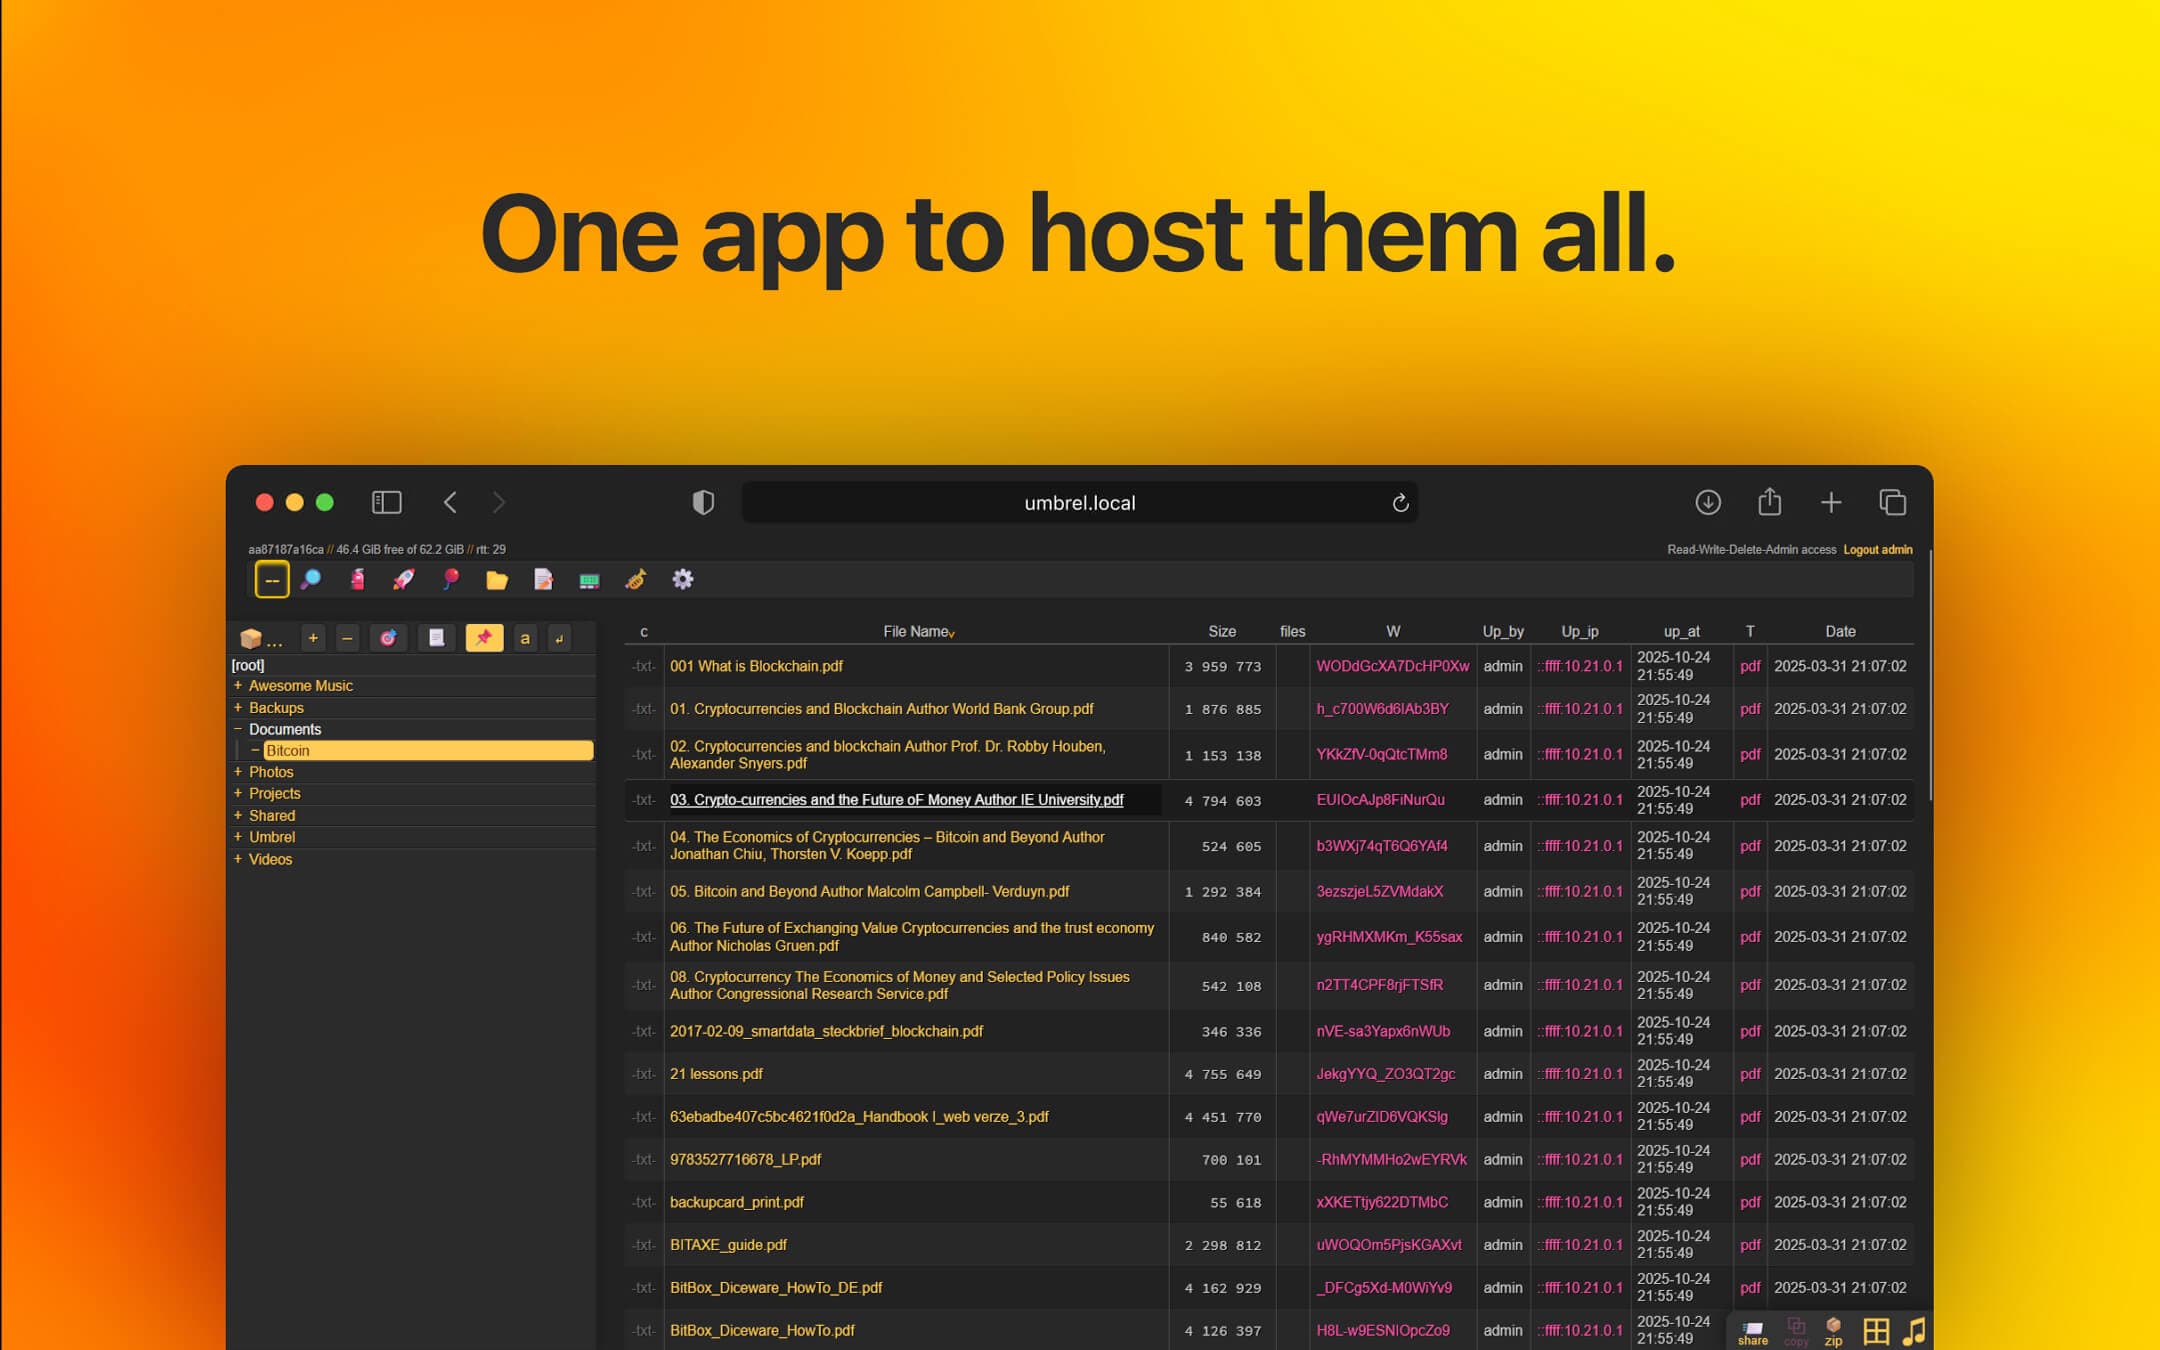Open settings via the gear icon

(683, 579)
